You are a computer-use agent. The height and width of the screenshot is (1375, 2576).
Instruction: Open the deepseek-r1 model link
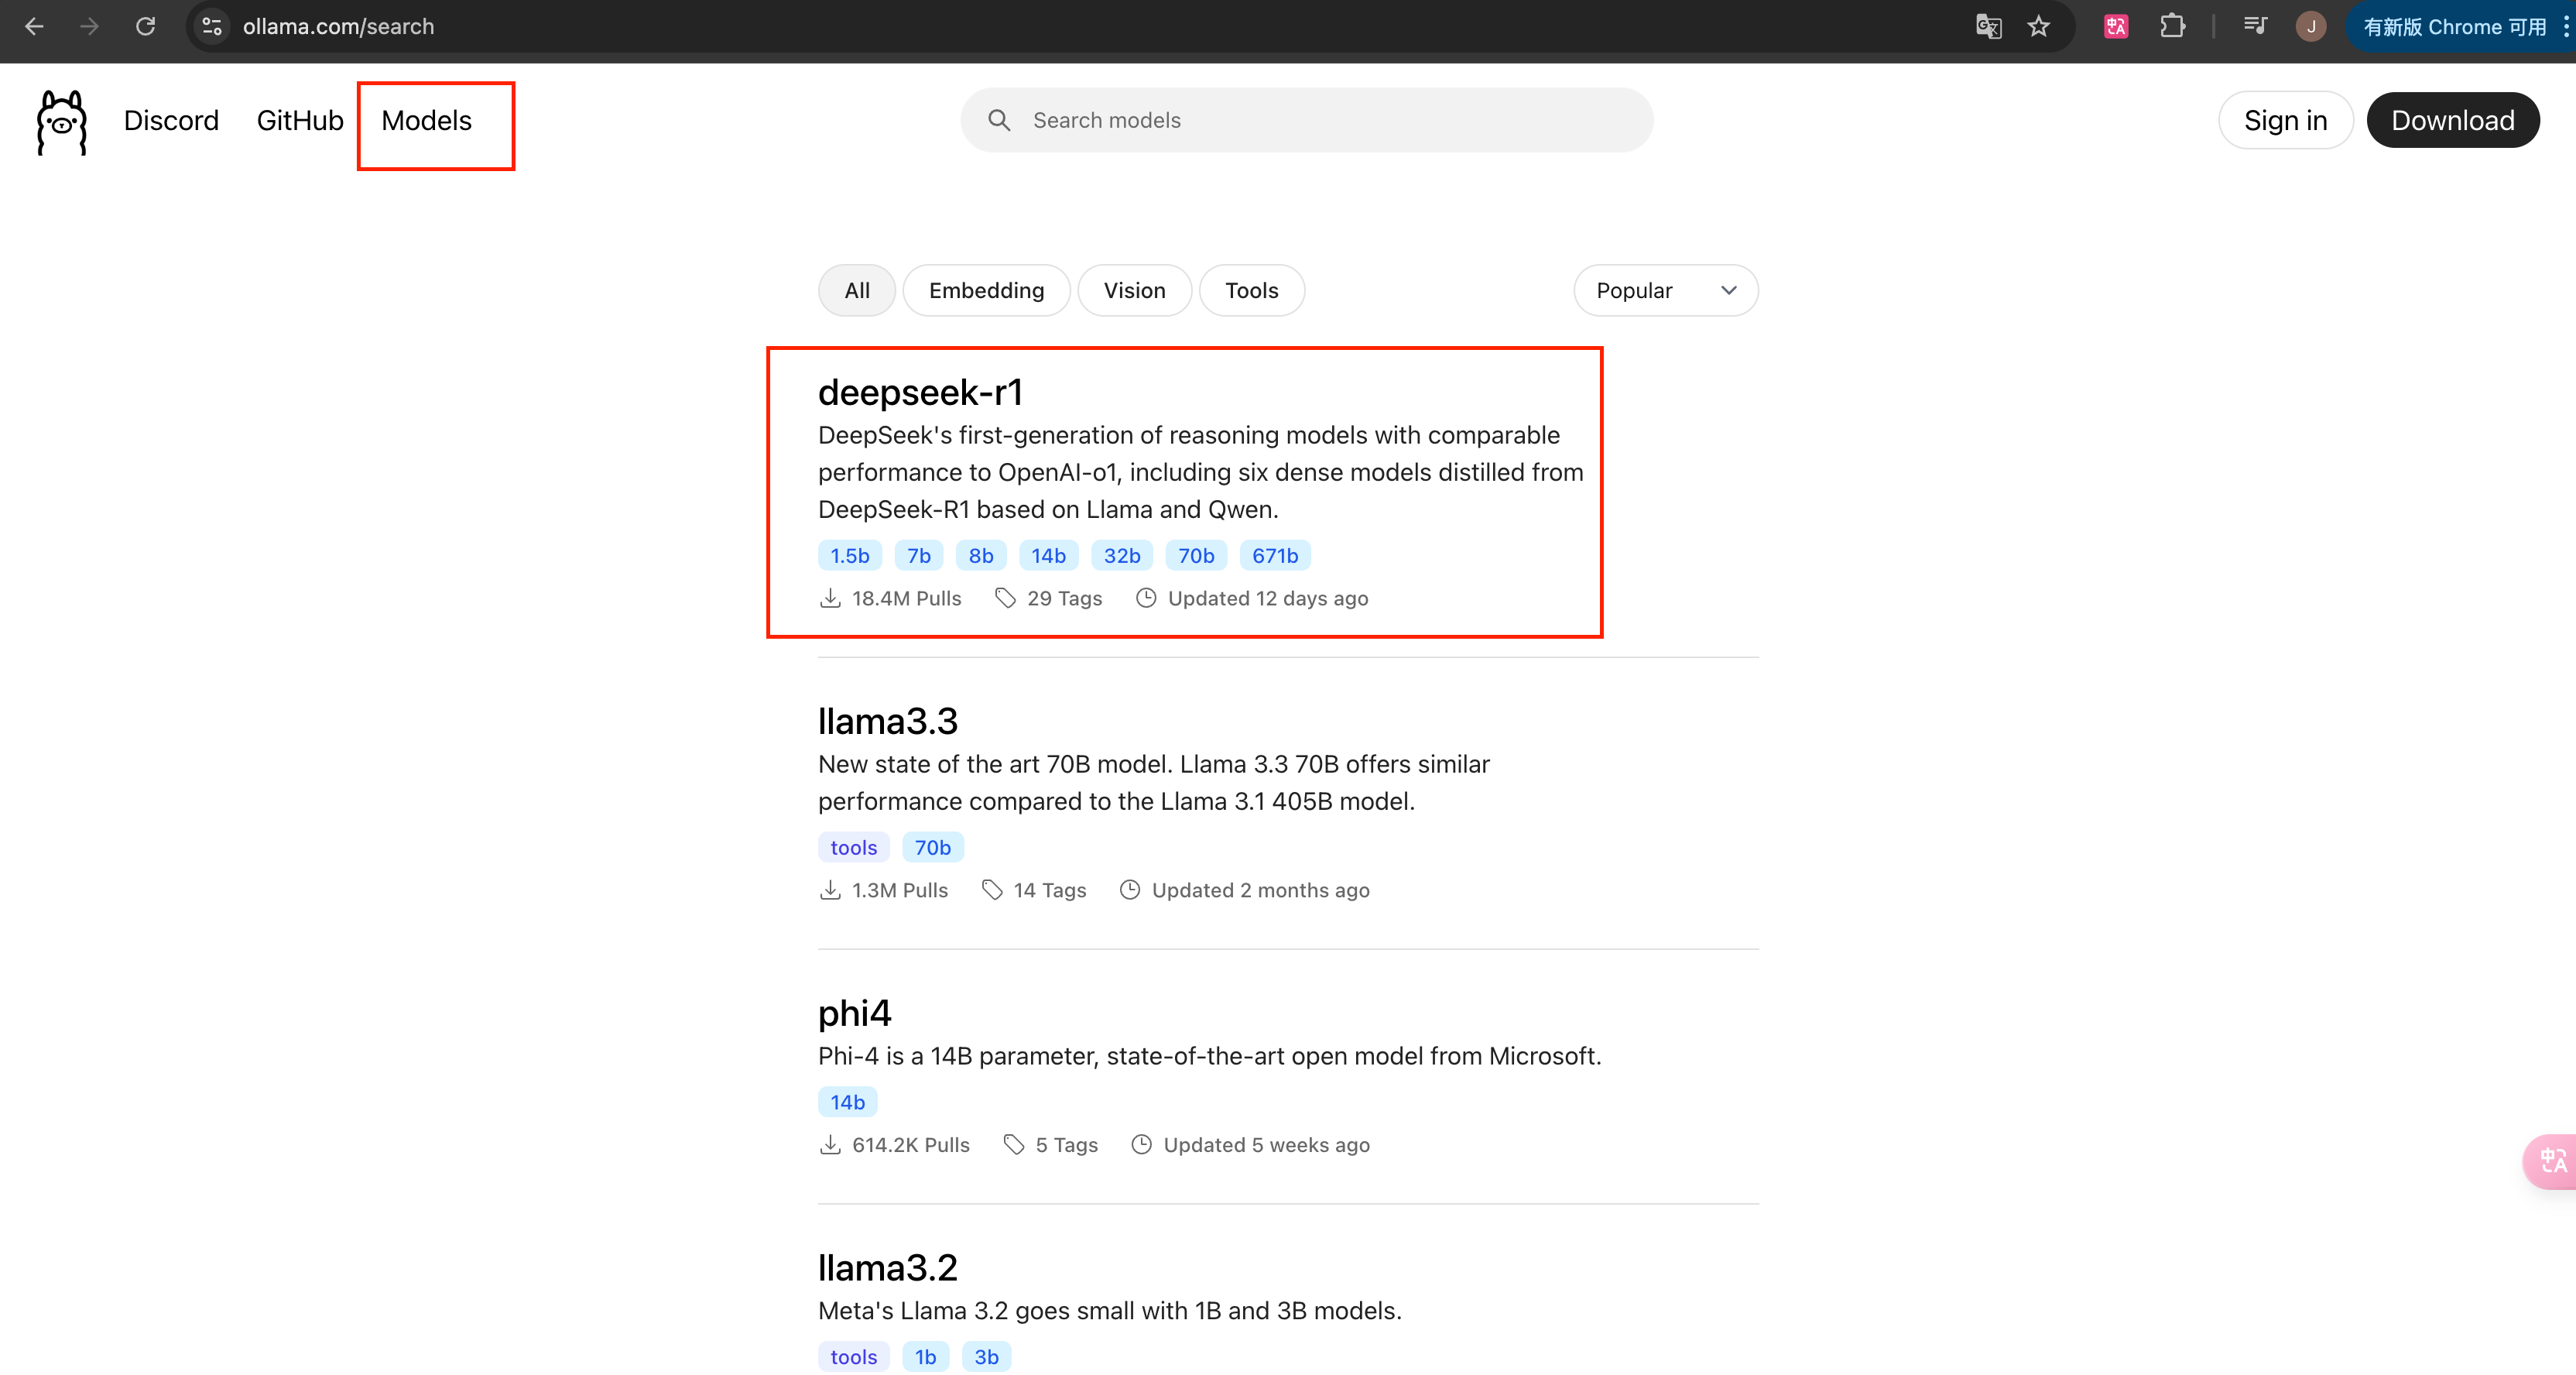[920, 392]
